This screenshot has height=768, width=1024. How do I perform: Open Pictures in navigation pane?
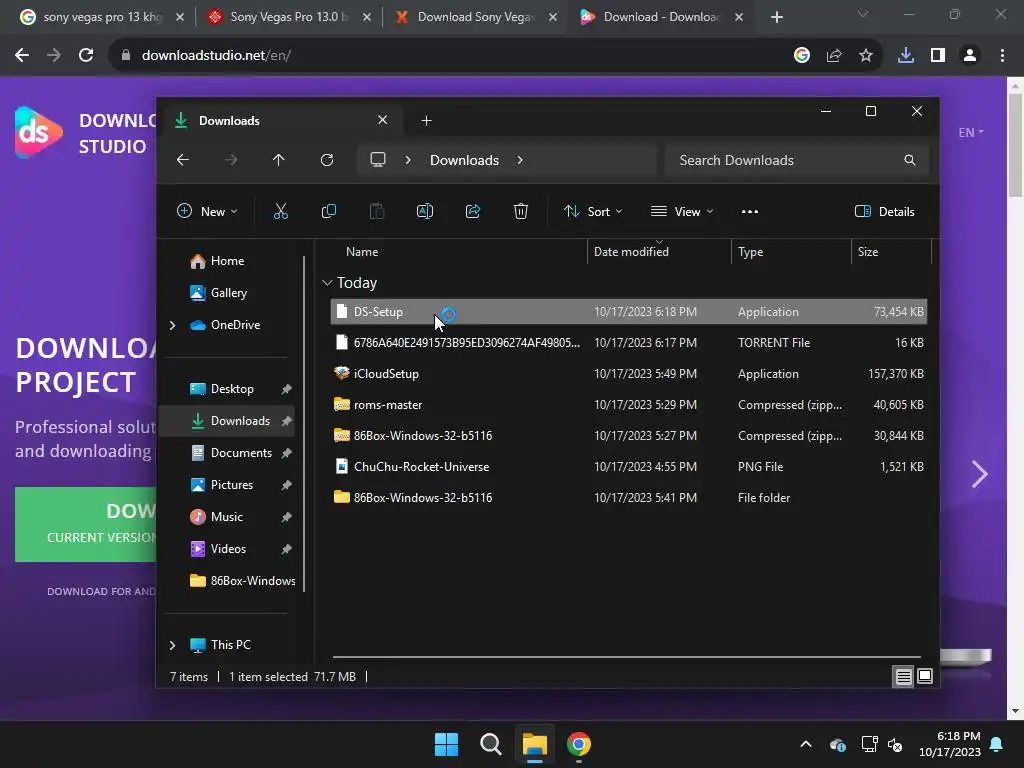(232, 485)
